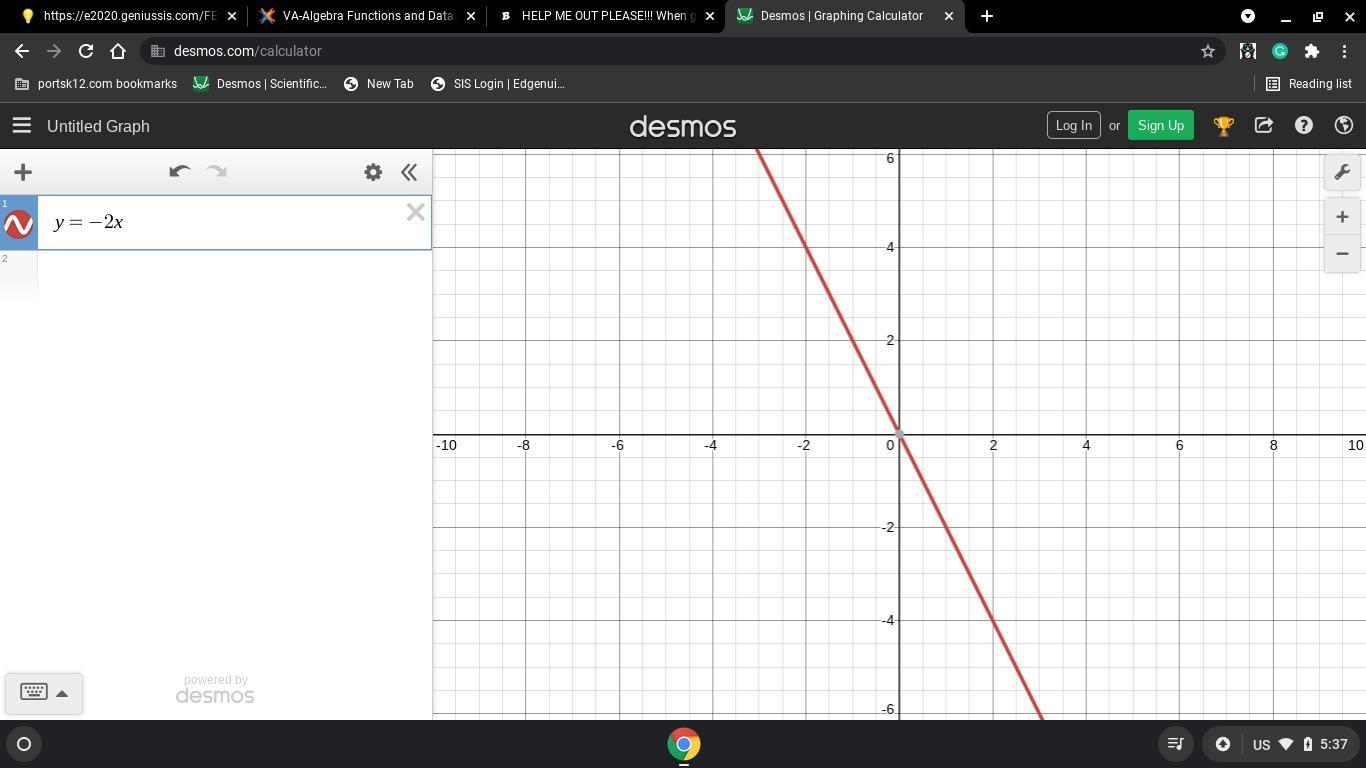Viewport: 1366px width, 768px height.
Task: Go forward to the next page
Action: (x=54, y=51)
